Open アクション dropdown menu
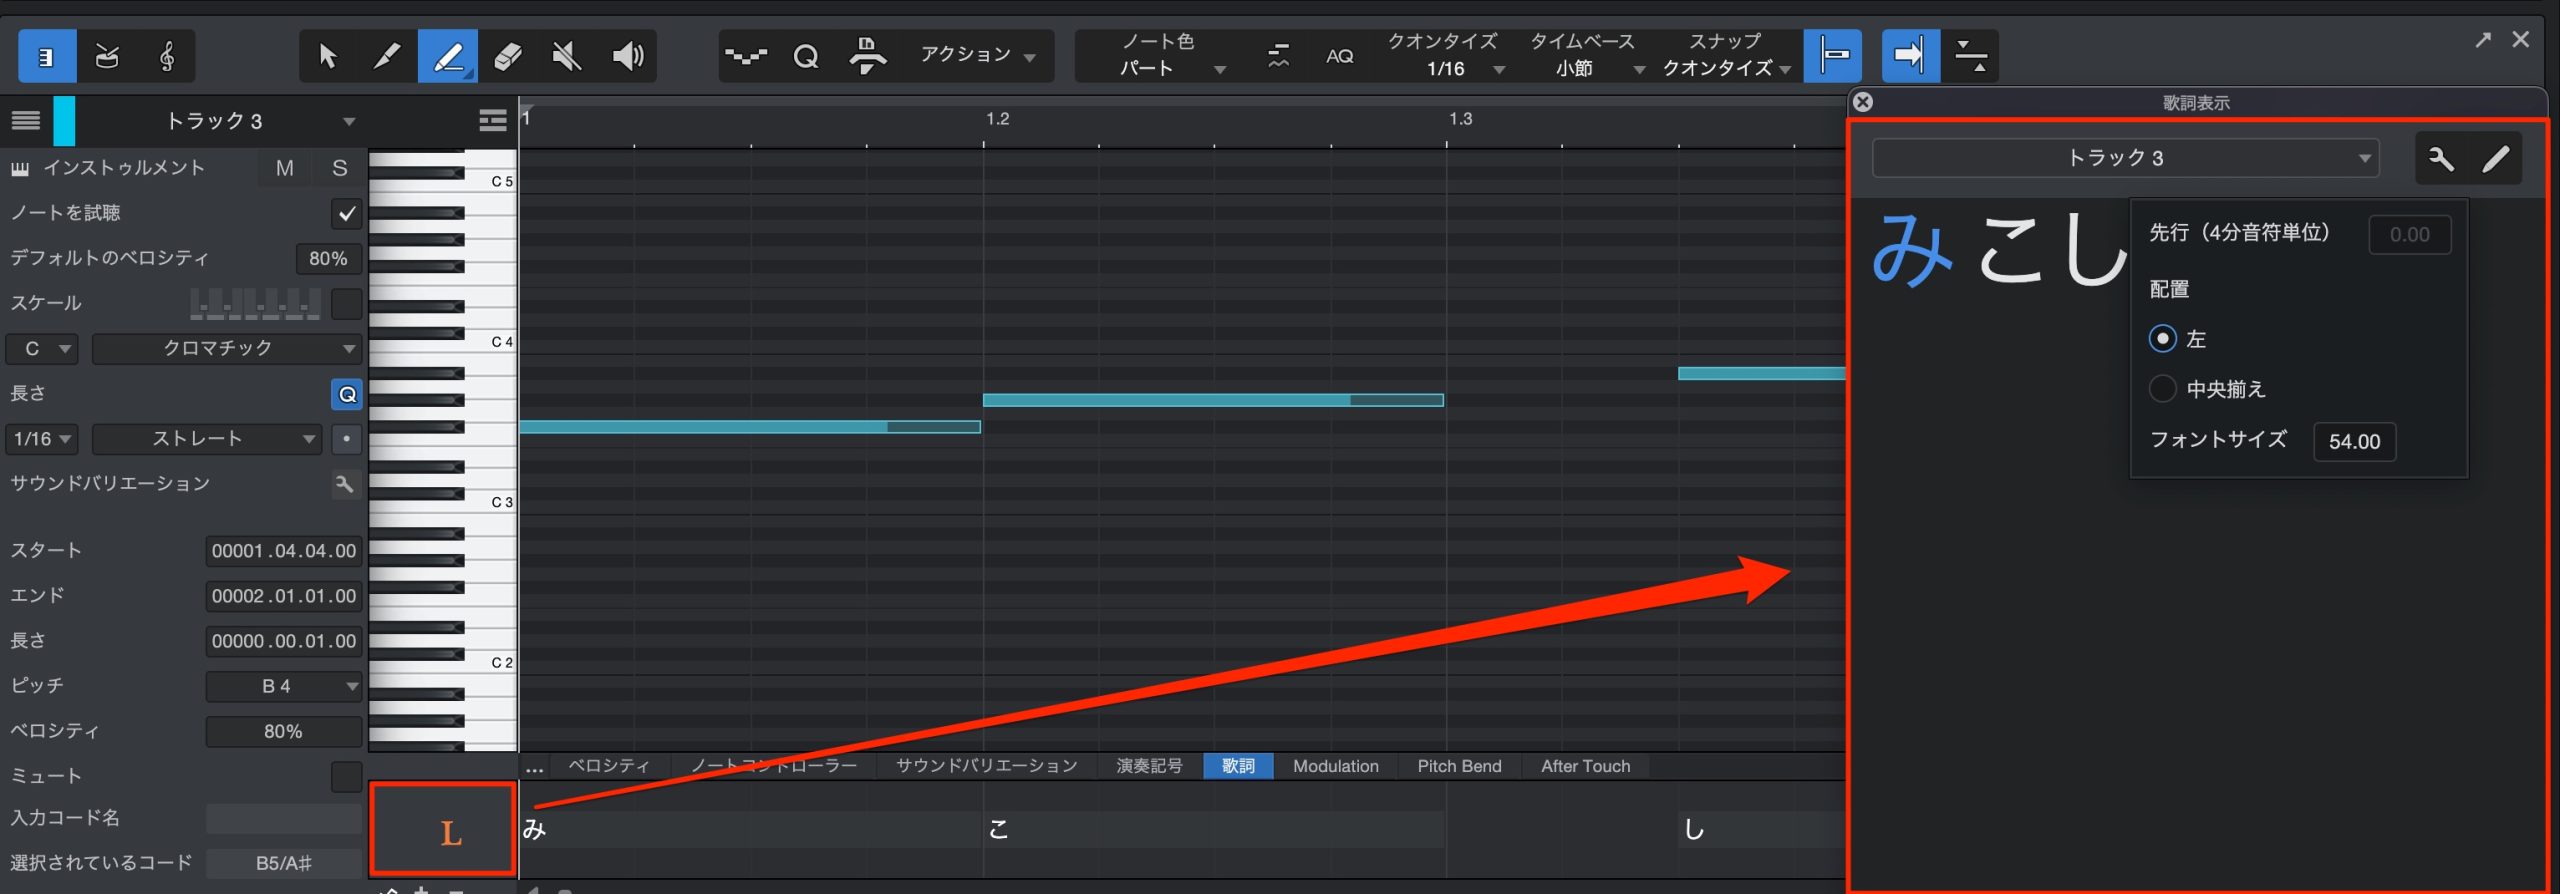The image size is (2560, 894). click(977, 56)
